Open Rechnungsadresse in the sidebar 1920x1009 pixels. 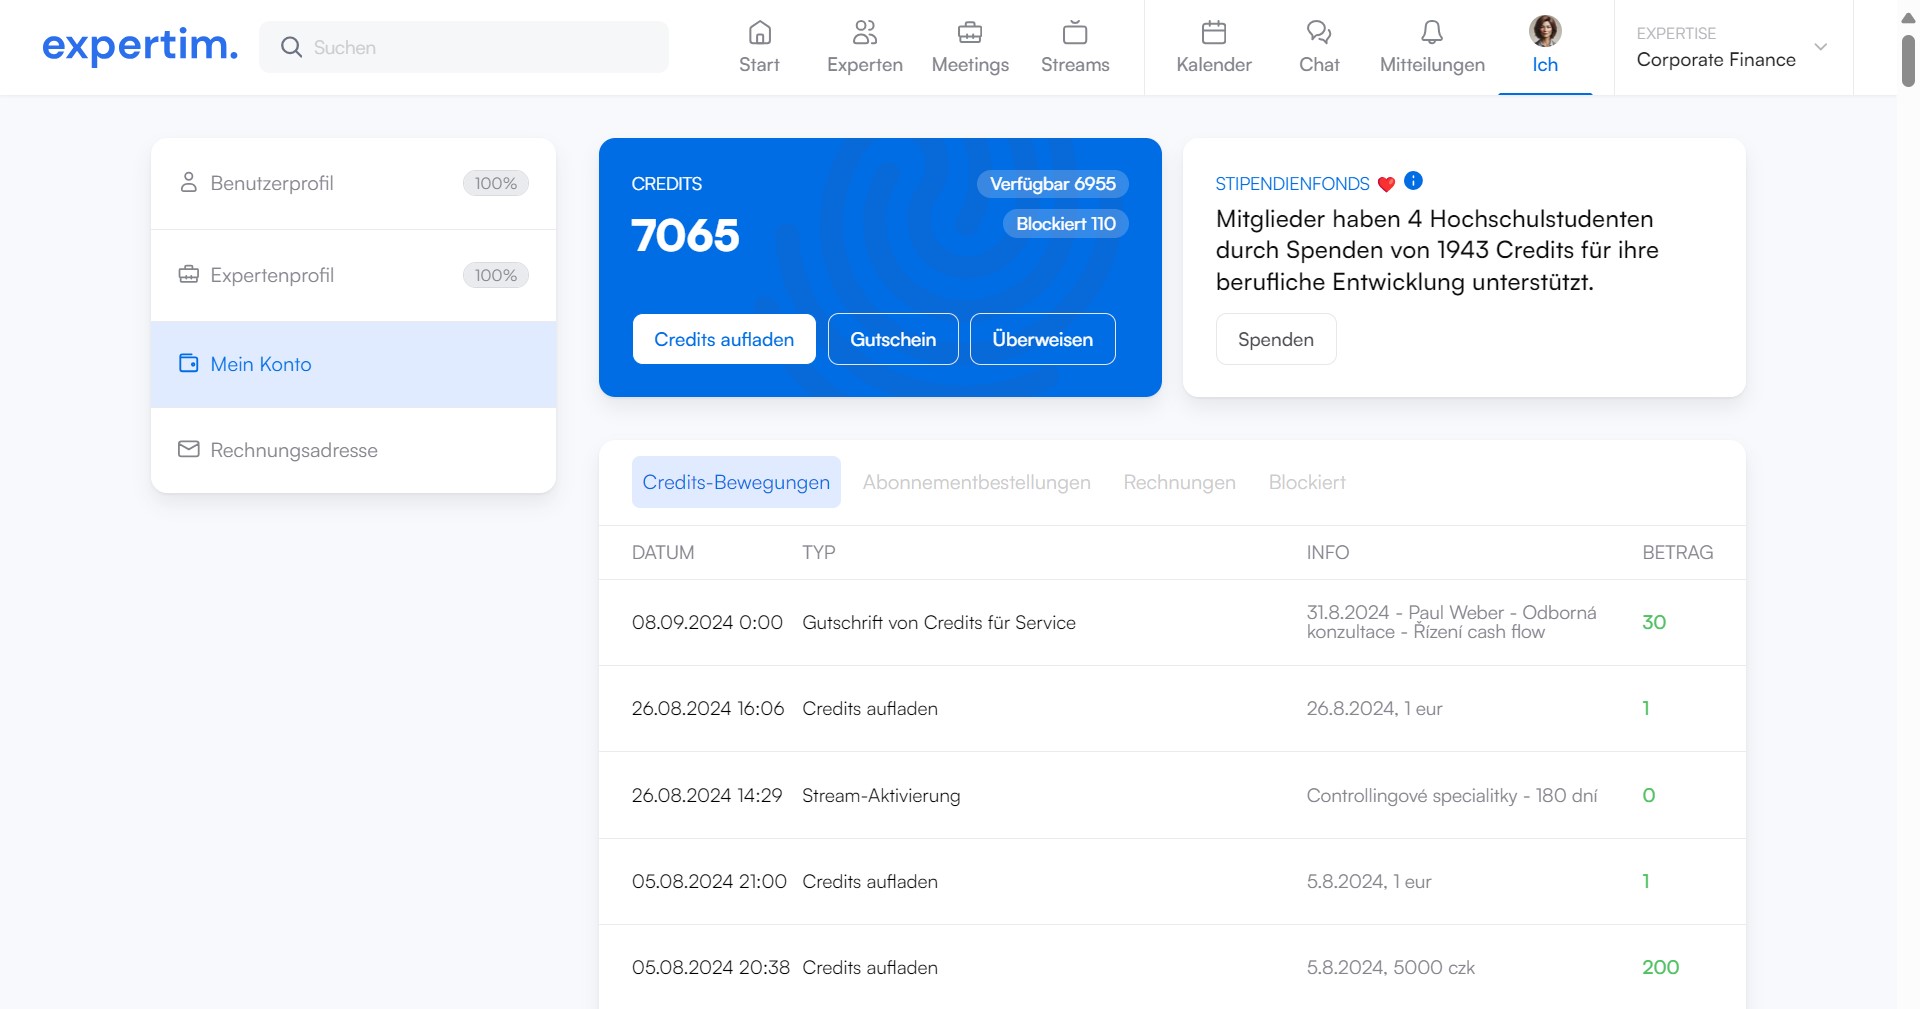[x=294, y=450]
